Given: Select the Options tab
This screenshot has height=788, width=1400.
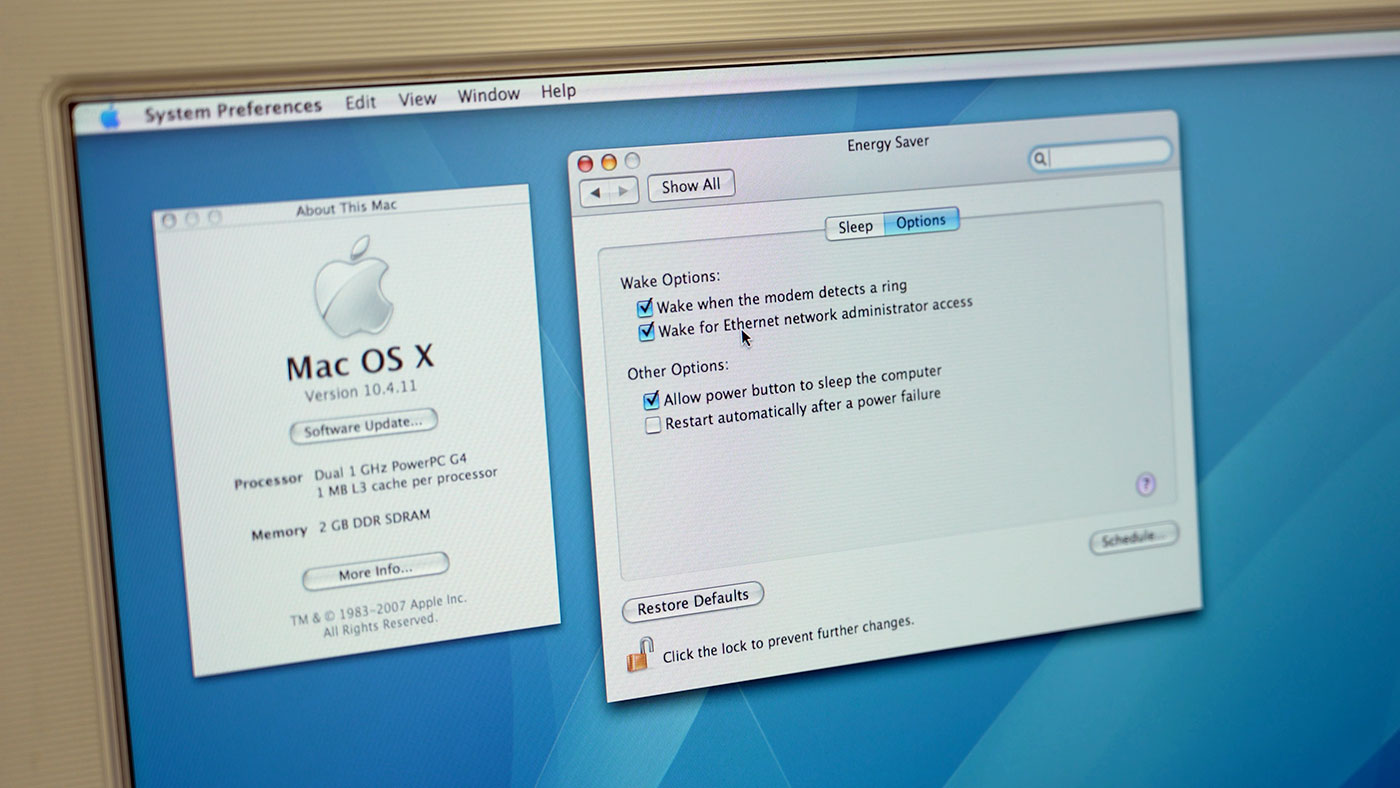Looking at the screenshot, I should [x=921, y=221].
